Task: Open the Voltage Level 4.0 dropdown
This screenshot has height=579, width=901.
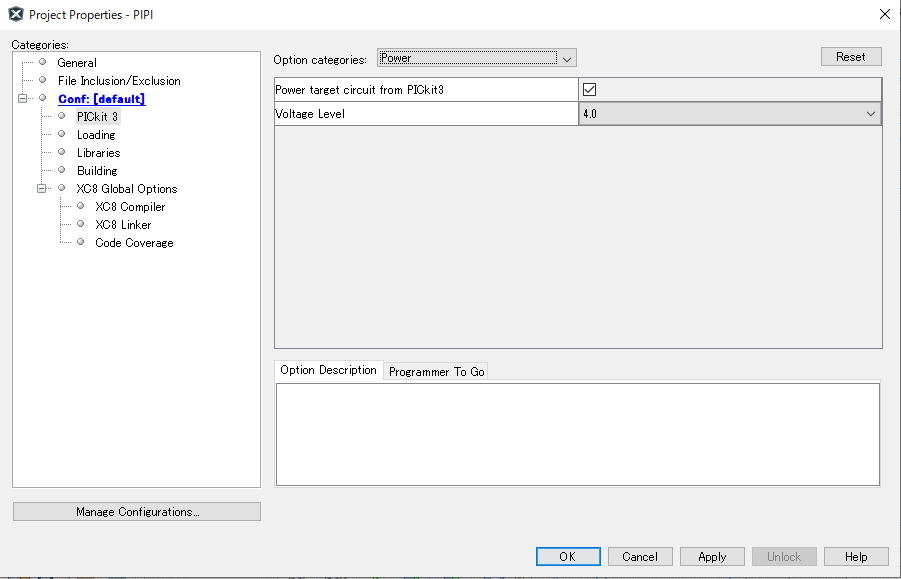Action: pyautogui.click(x=730, y=114)
